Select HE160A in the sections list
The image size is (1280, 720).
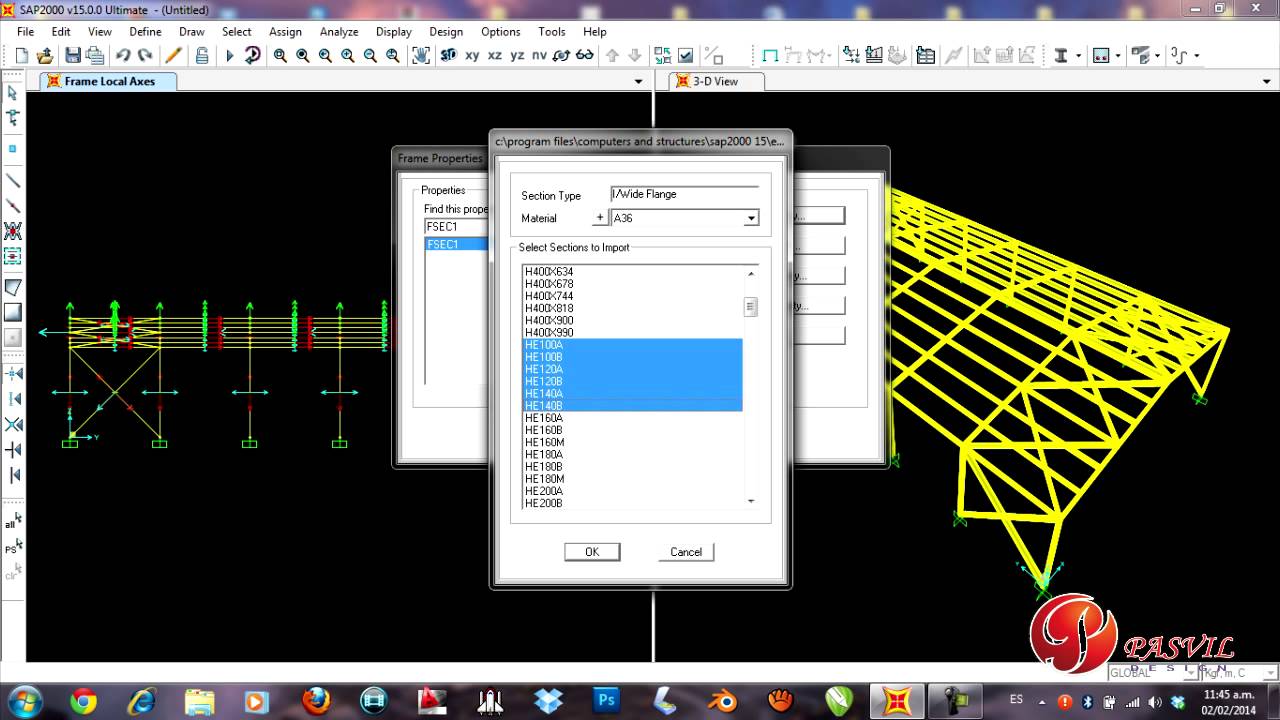pos(633,418)
